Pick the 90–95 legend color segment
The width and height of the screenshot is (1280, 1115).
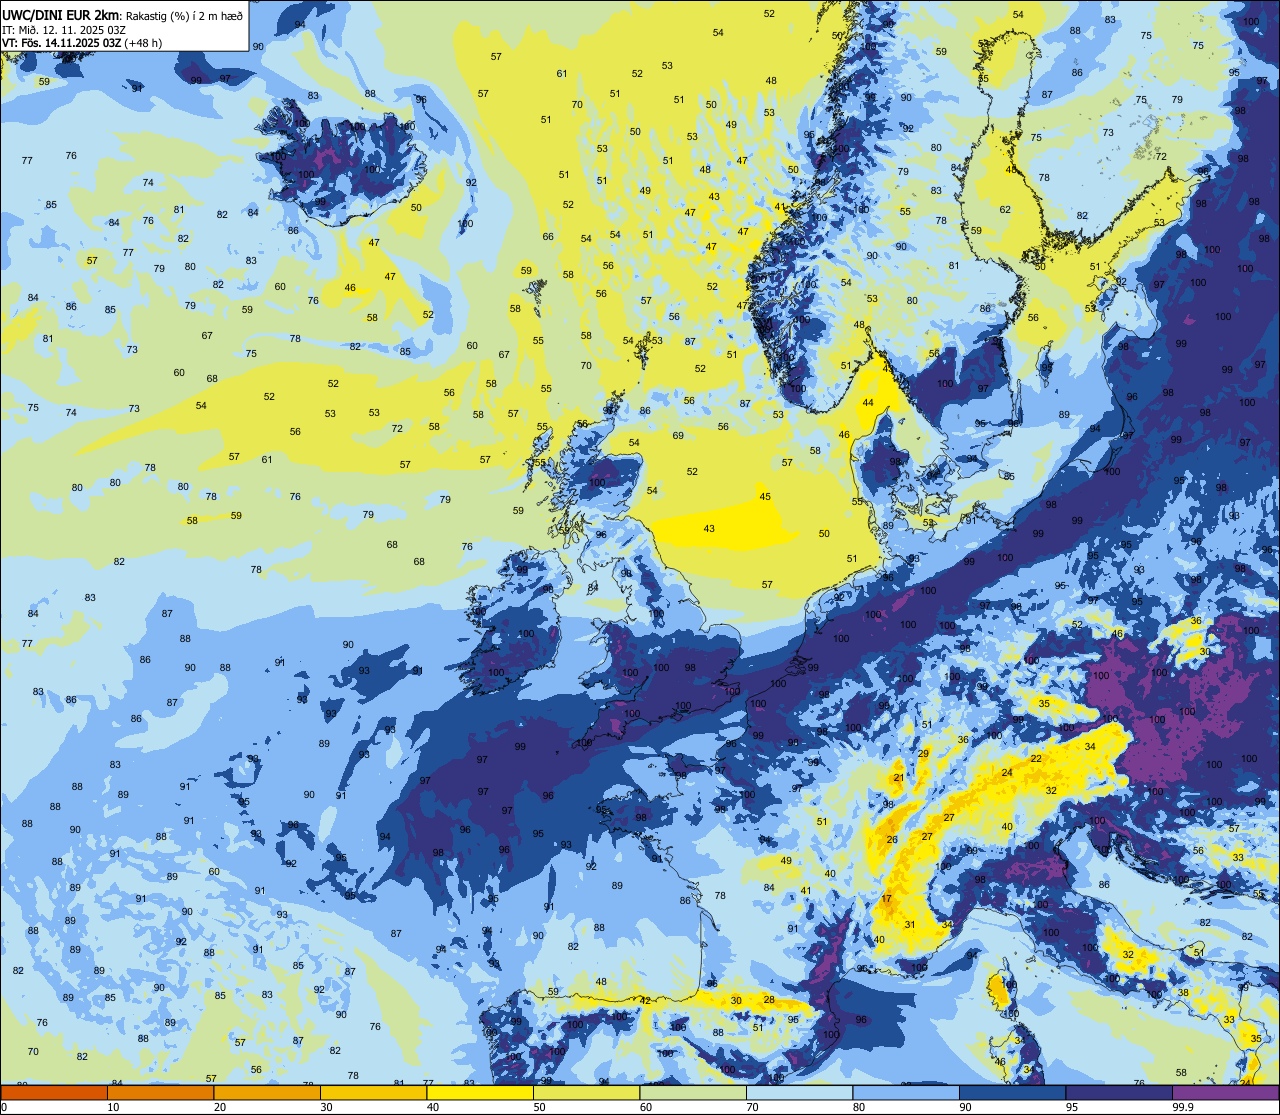point(1012,1093)
